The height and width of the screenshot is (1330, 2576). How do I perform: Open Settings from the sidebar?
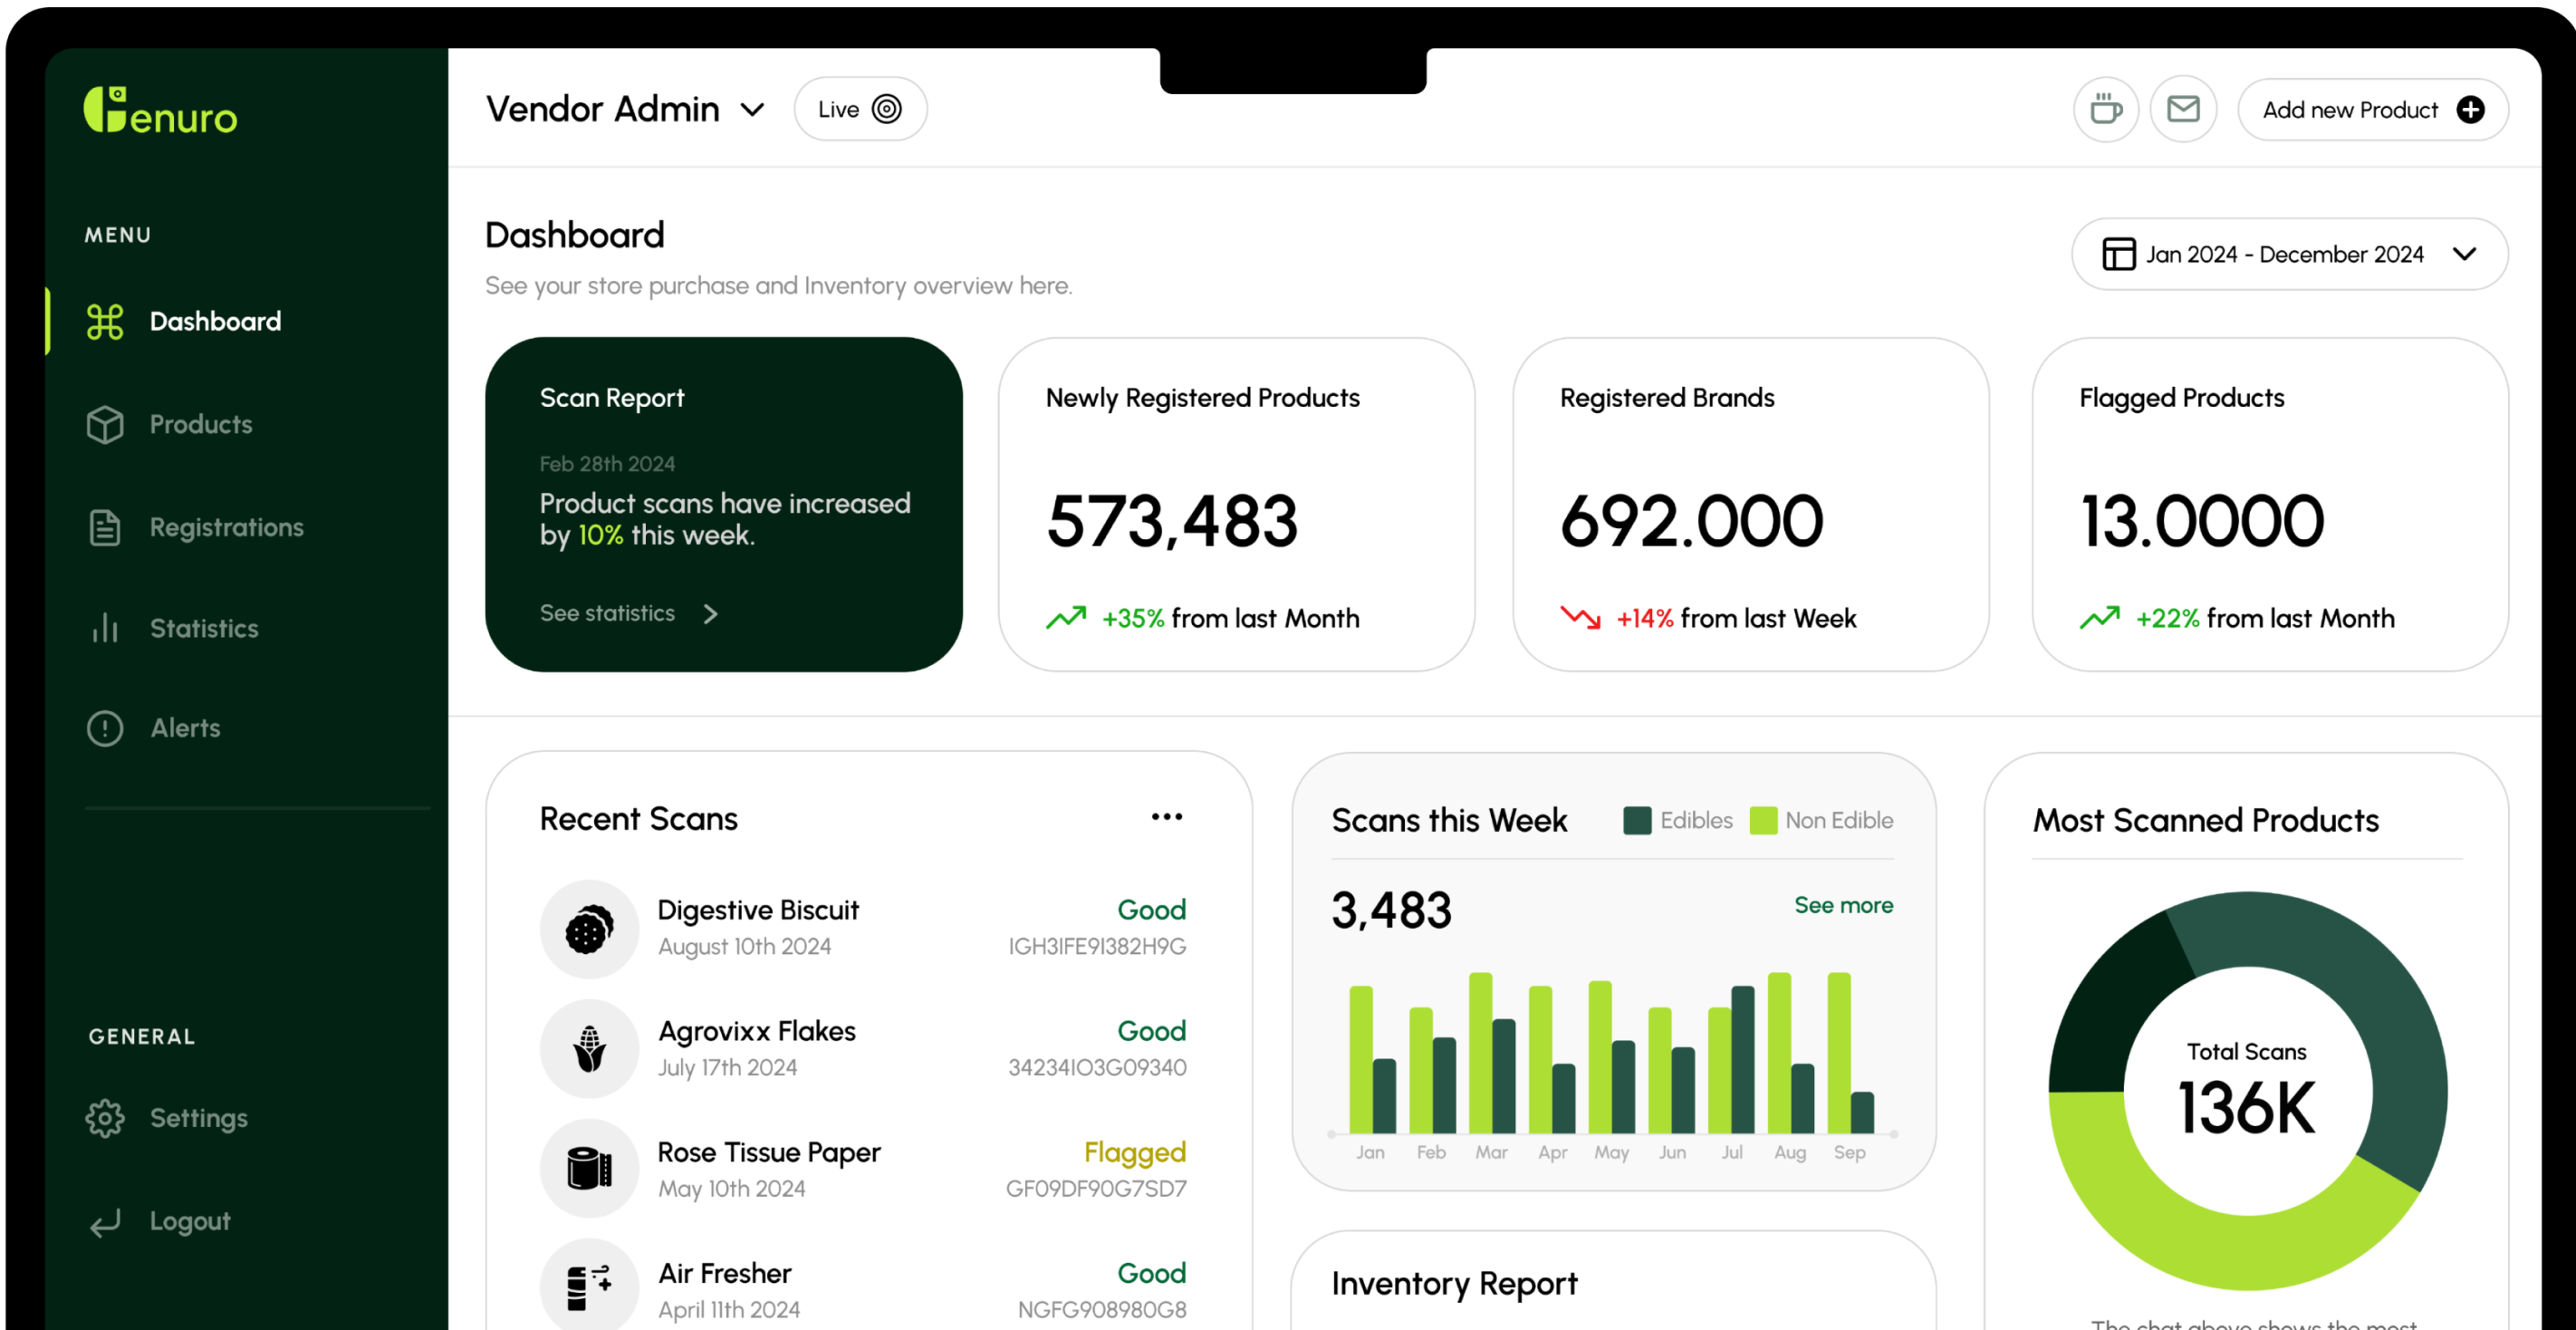click(x=198, y=1118)
